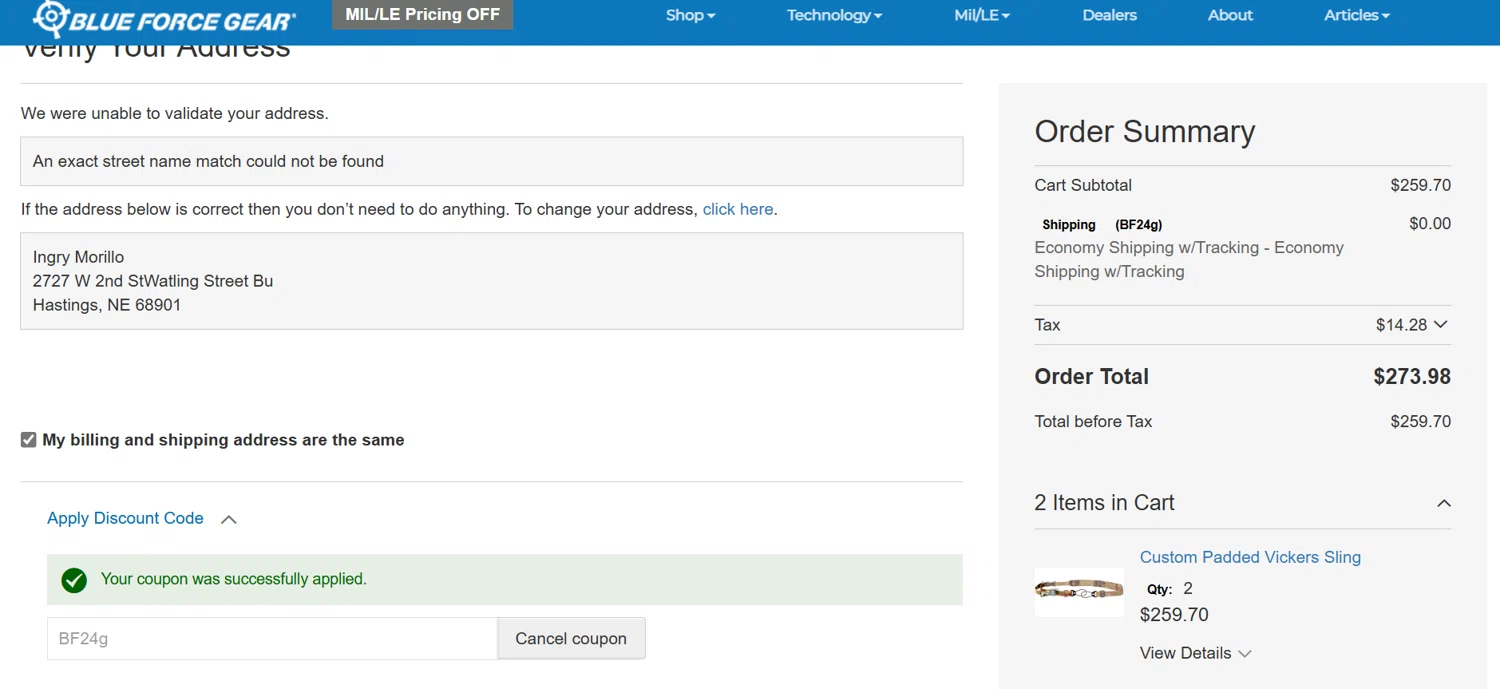
Task: Open the Technology menu
Action: click(834, 15)
